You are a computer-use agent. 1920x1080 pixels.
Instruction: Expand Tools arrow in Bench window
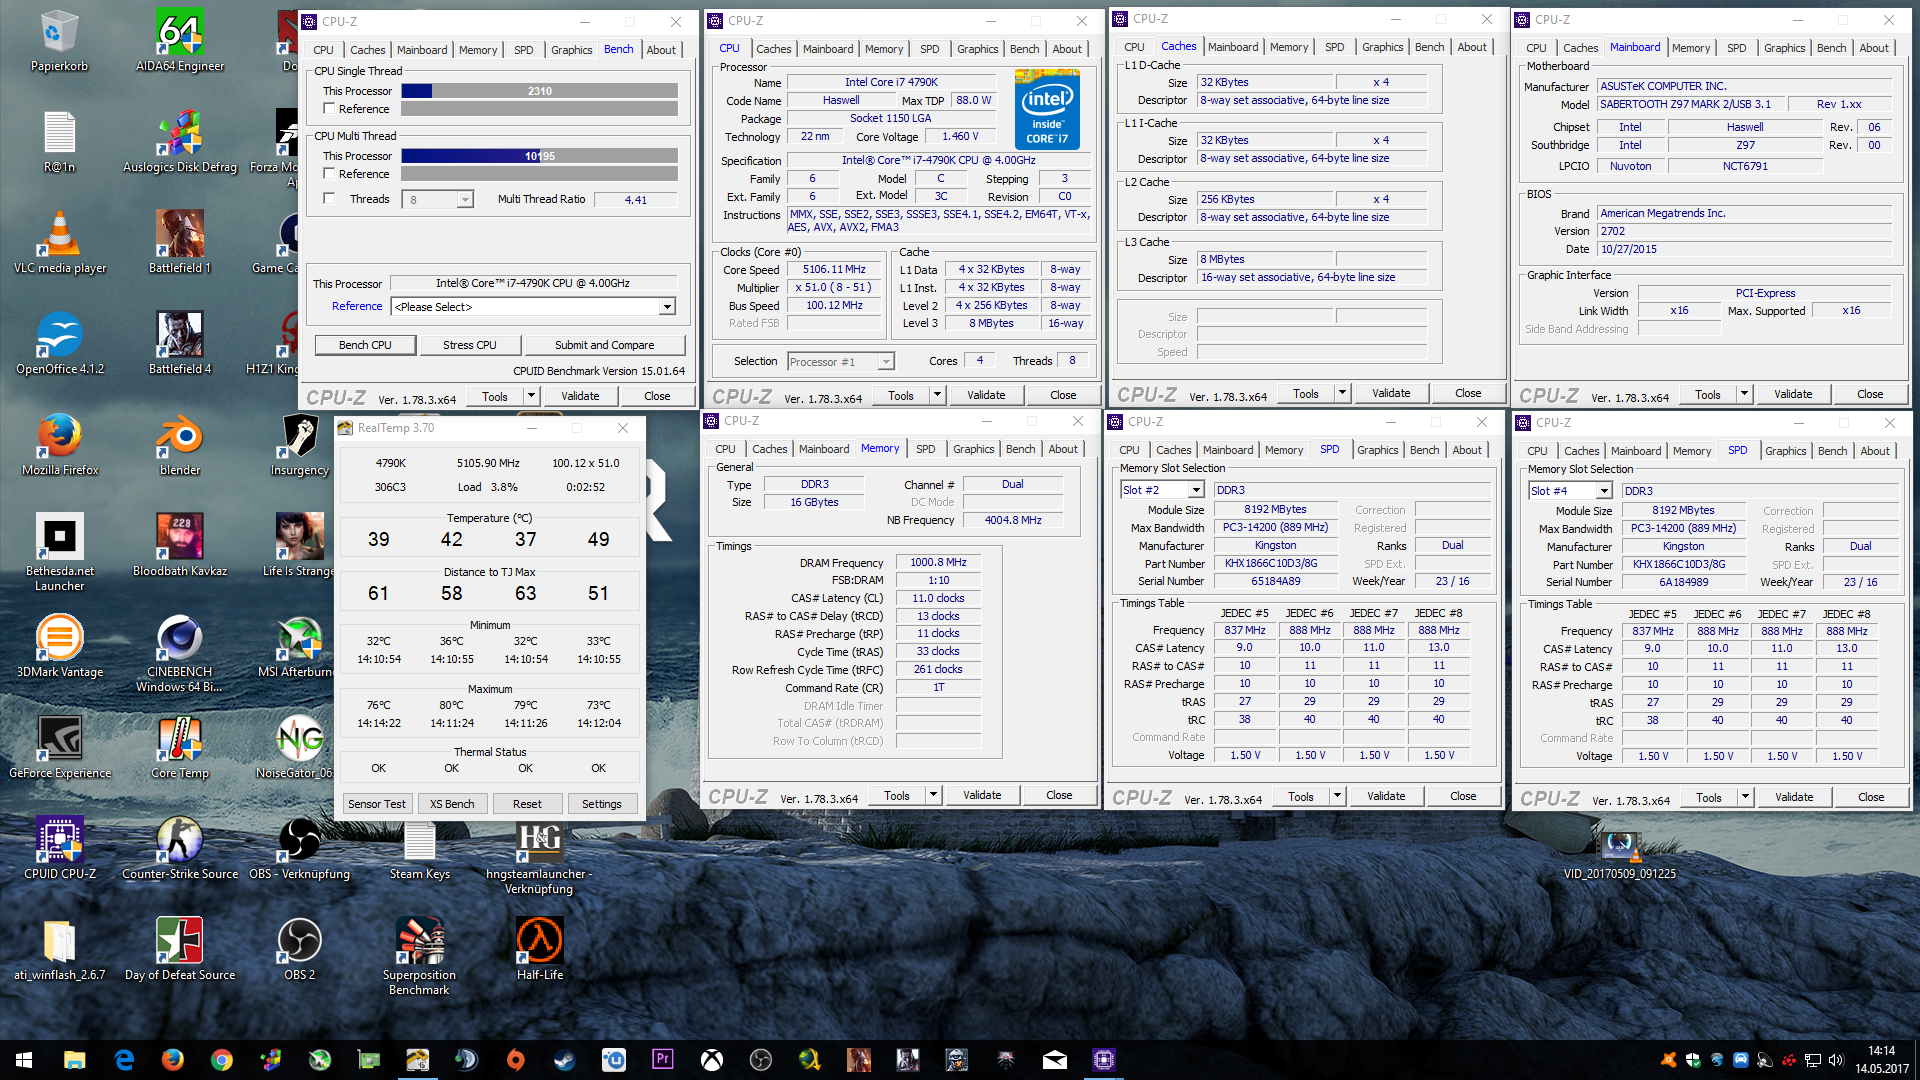pos(532,396)
